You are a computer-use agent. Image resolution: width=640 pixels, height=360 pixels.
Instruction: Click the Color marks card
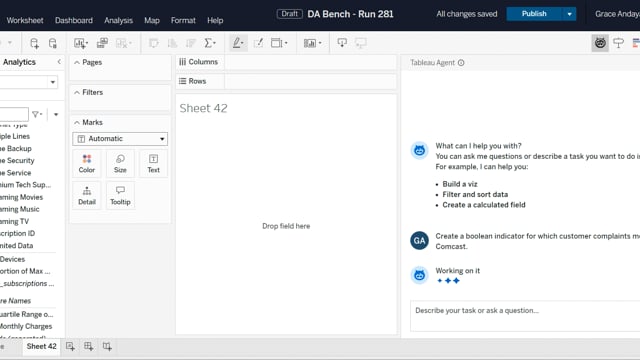point(87,163)
